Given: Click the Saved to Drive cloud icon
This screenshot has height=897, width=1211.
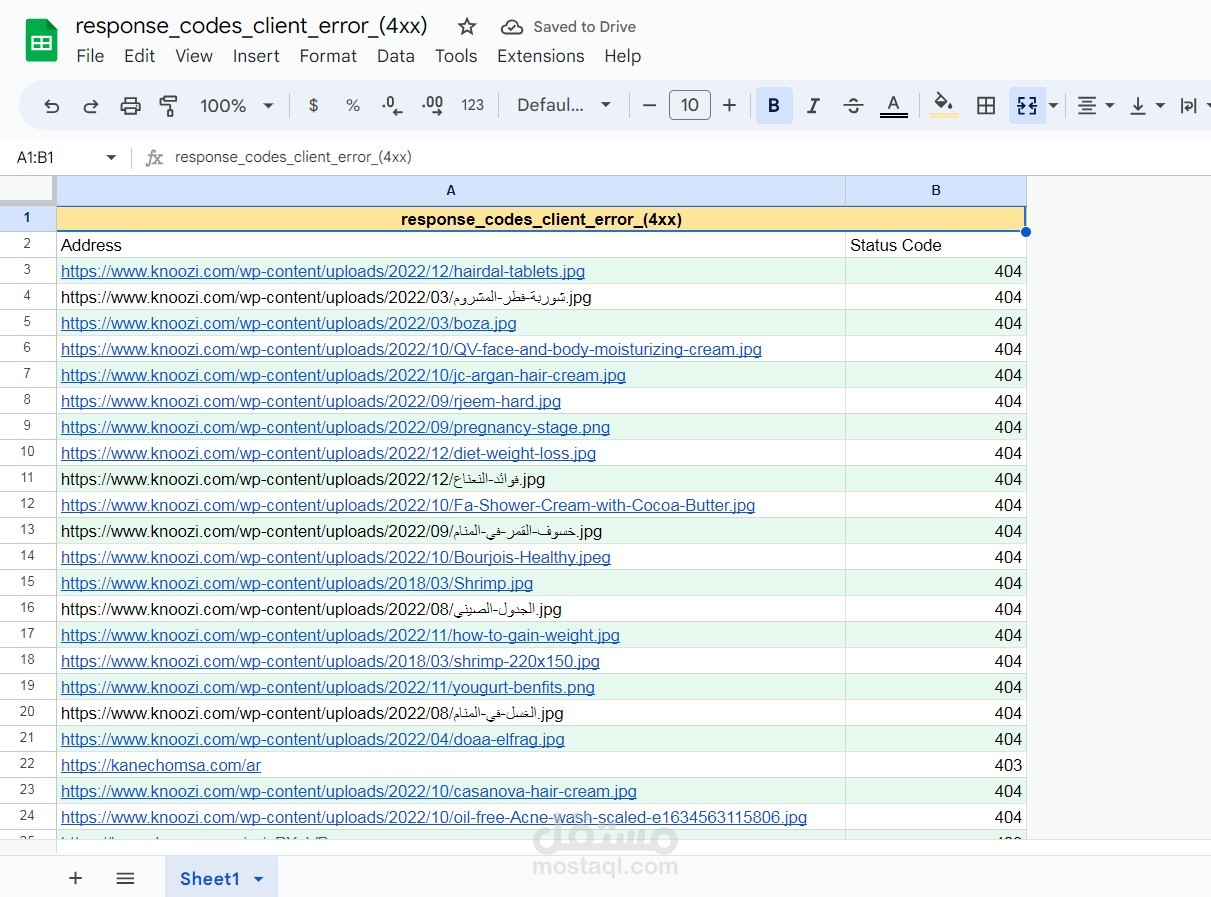Looking at the screenshot, I should coord(512,27).
